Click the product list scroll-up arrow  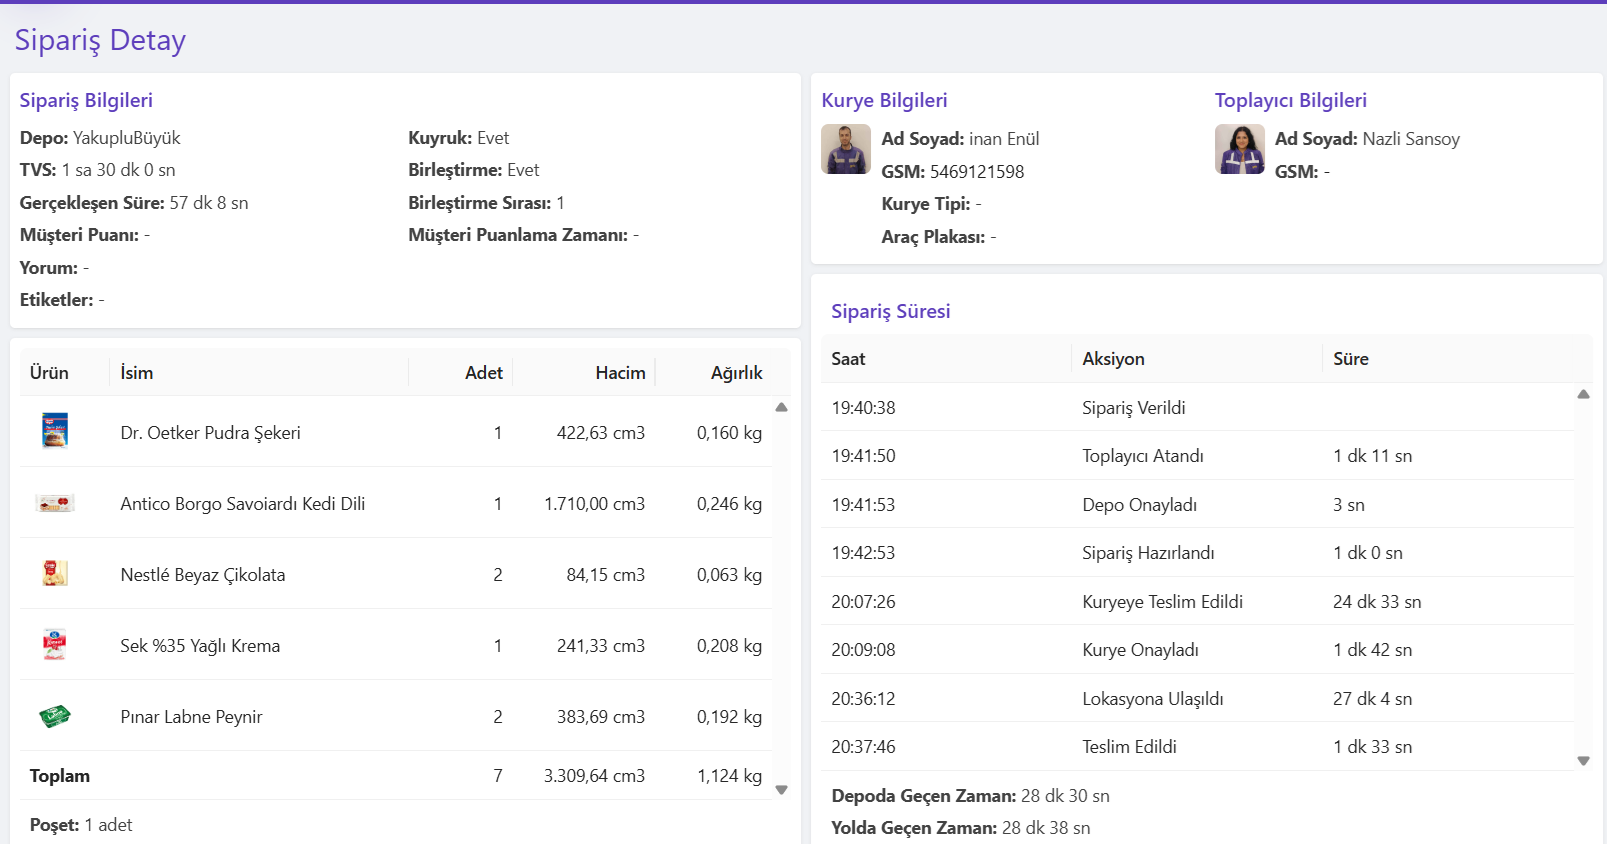[x=782, y=407]
